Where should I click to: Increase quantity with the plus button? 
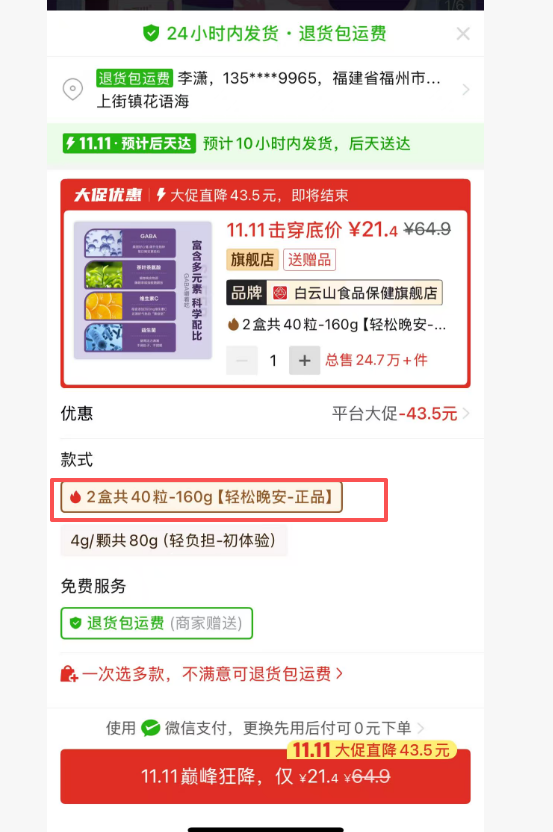[304, 360]
